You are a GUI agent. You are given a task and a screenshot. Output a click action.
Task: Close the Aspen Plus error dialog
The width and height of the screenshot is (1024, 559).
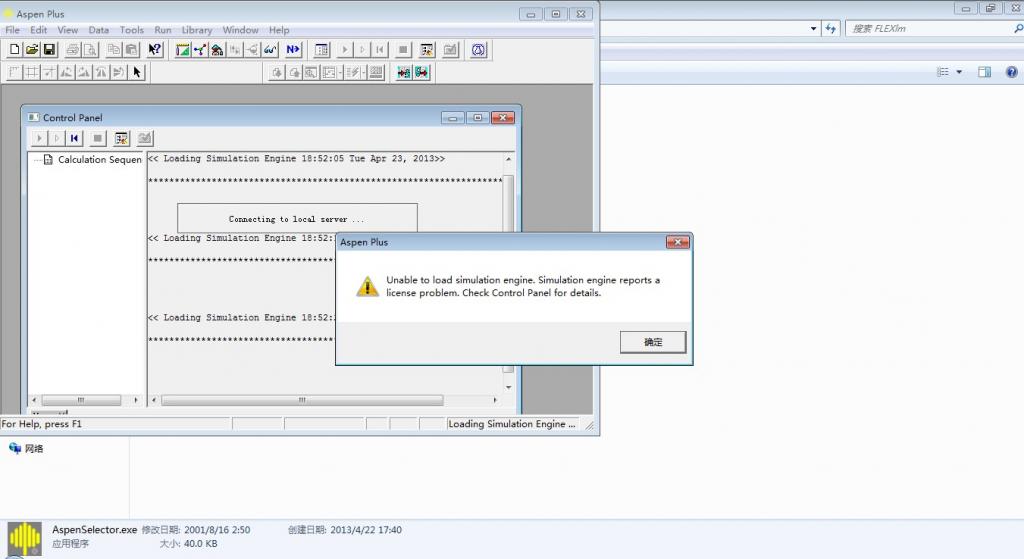point(677,242)
